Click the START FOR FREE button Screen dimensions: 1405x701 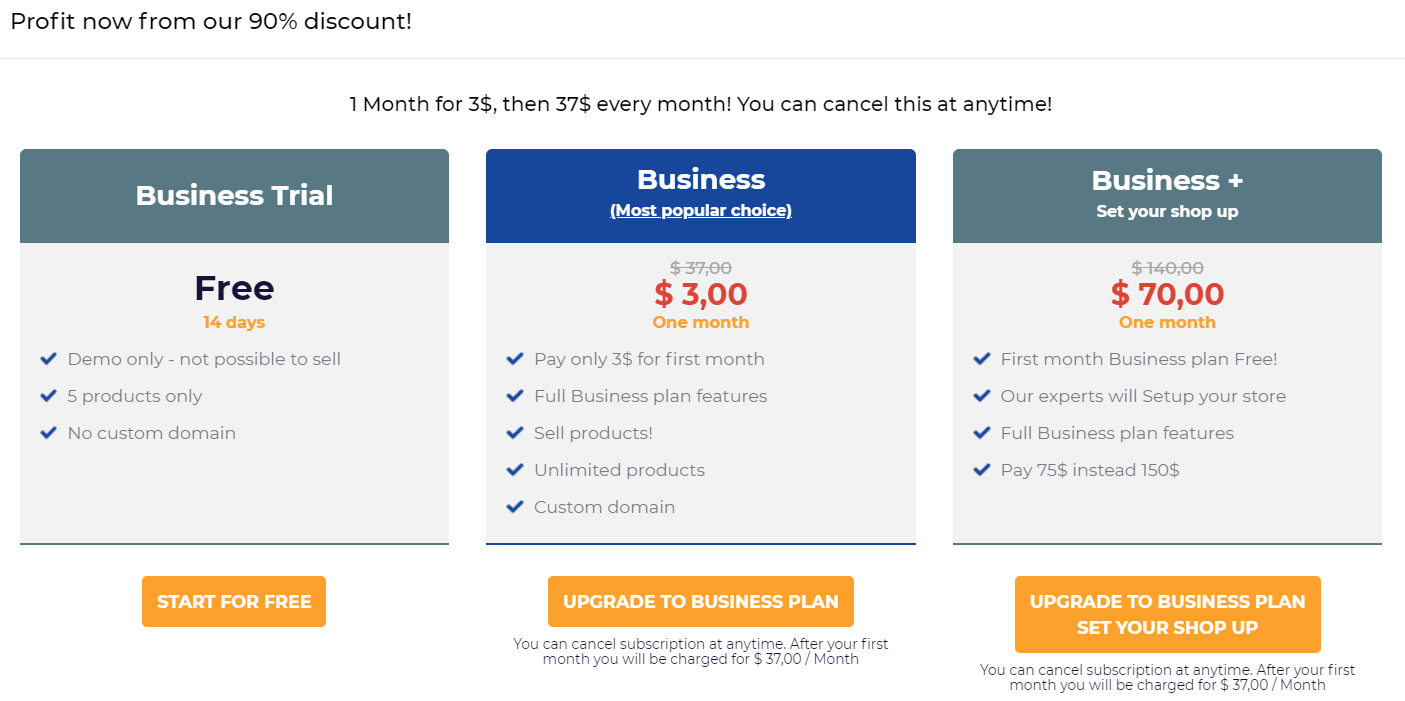coord(234,601)
